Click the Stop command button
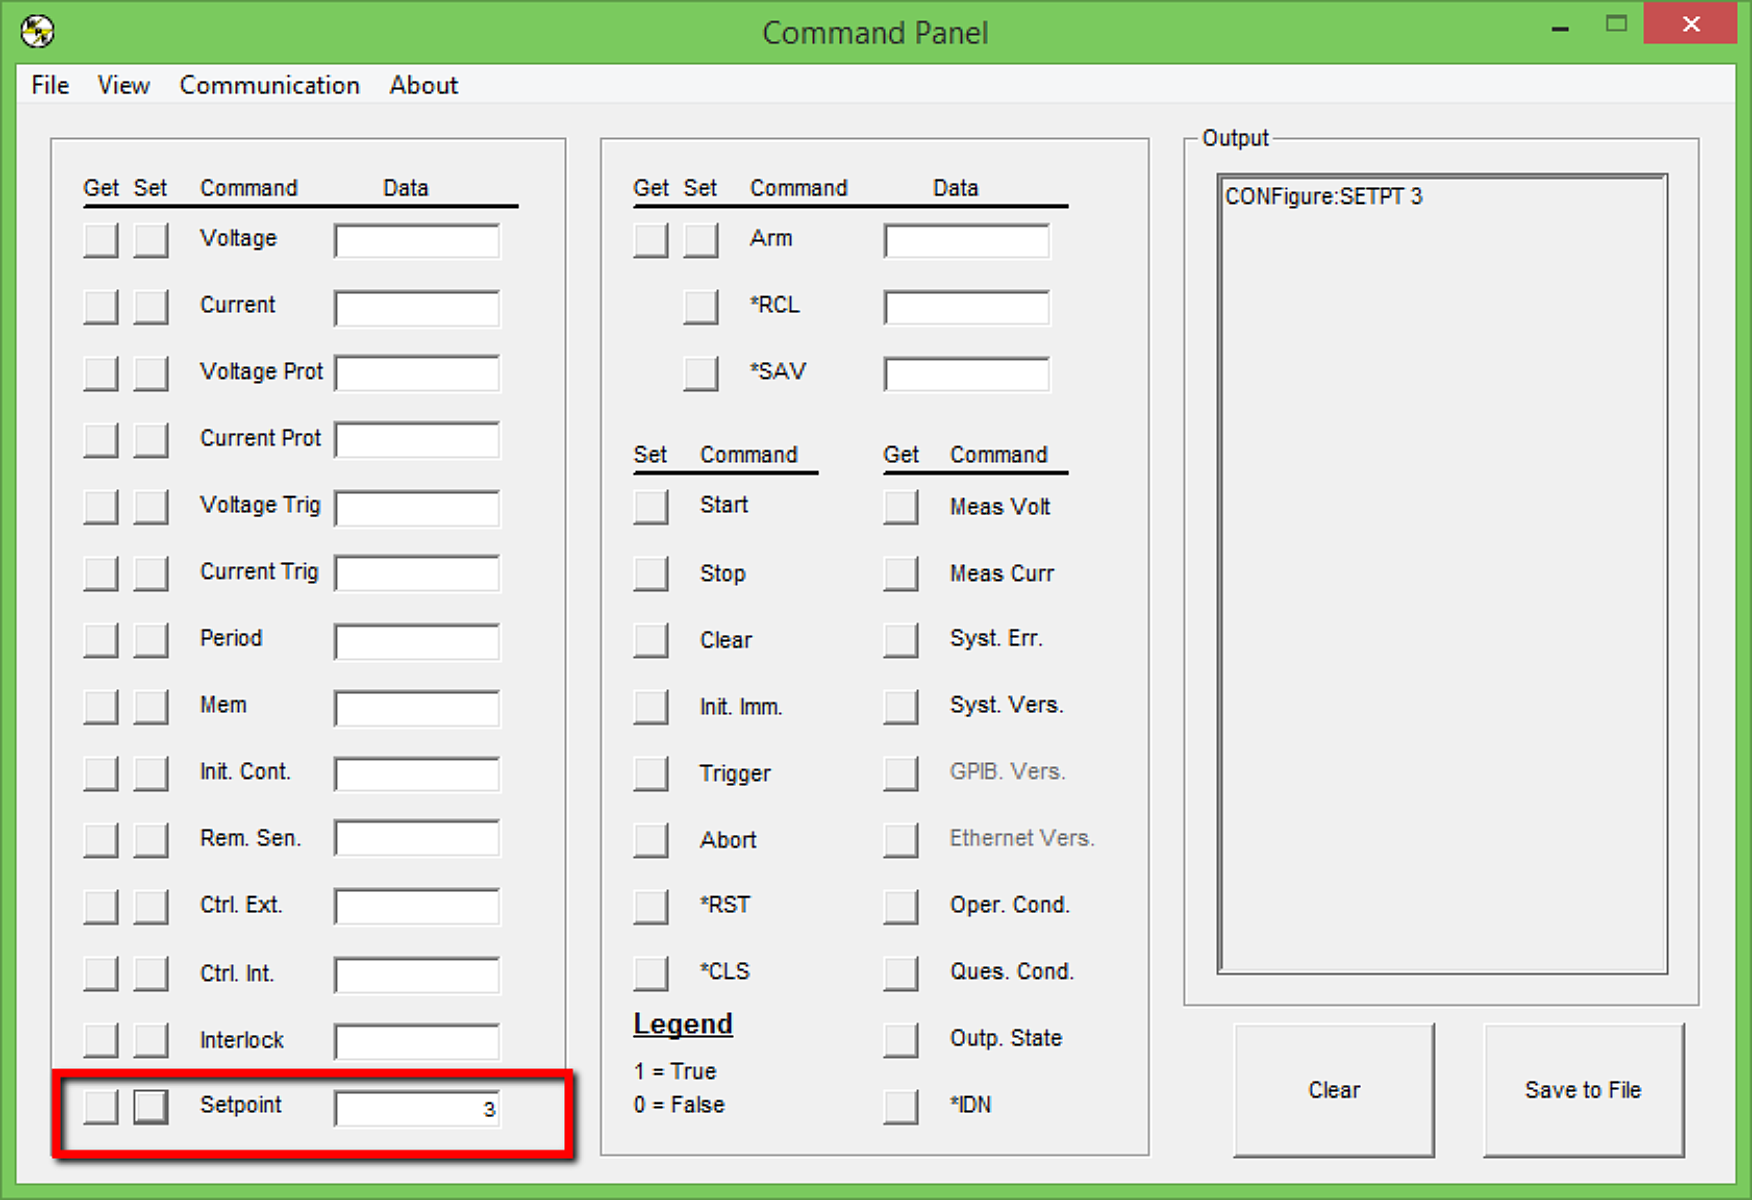Screen dimensions: 1752x1200 tap(651, 573)
